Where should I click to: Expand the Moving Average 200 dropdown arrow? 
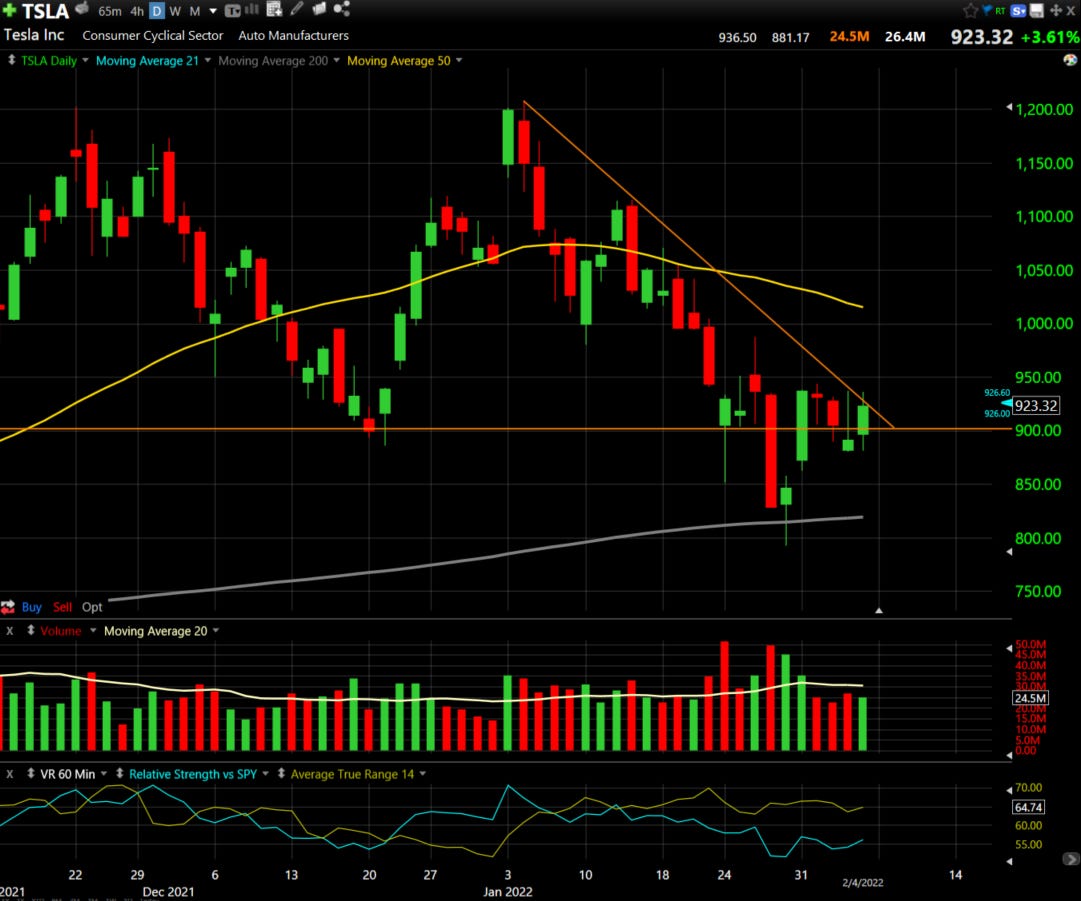click(x=336, y=60)
